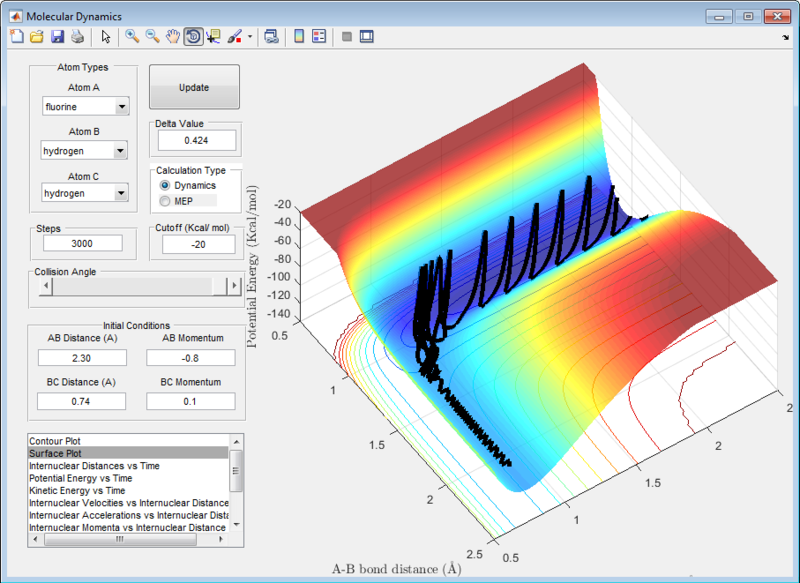Click the Steps value field
800x583 pixels.
pos(82,243)
